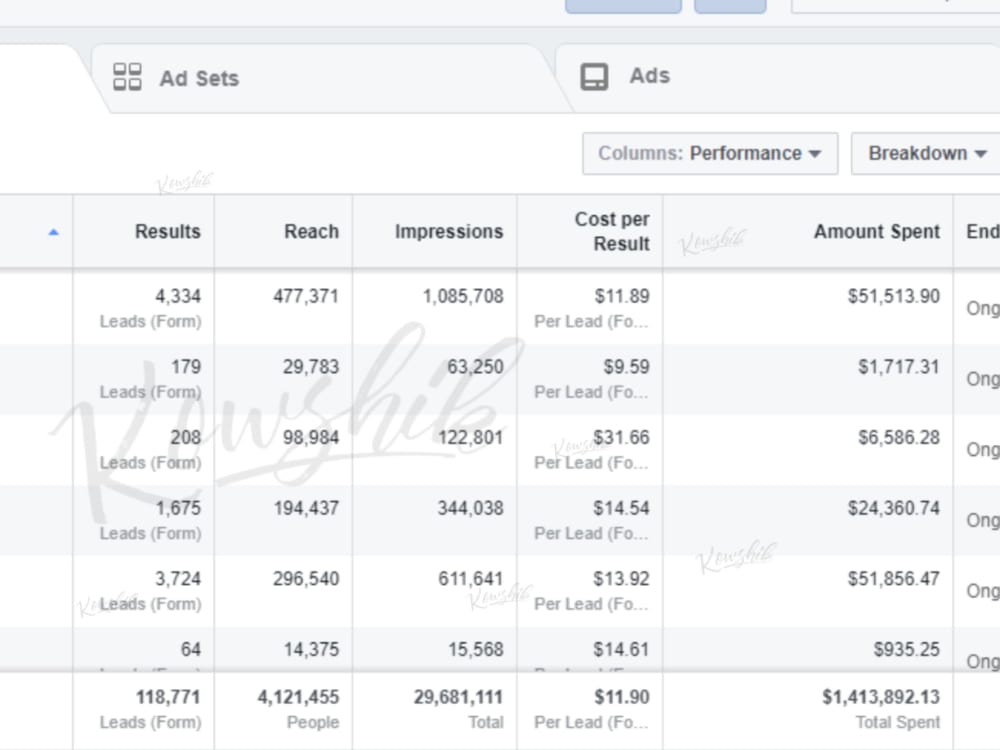Viewport: 1000px width, 750px height.
Task: Sort by the Reach column header
Action: pyautogui.click(x=311, y=231)
